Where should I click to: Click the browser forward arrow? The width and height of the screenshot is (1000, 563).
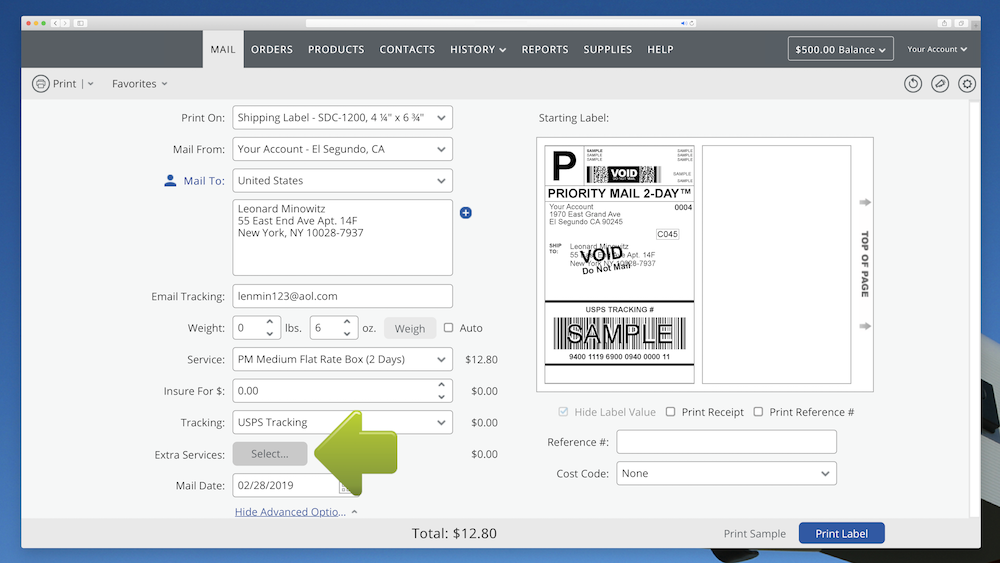tap(65, 23)
